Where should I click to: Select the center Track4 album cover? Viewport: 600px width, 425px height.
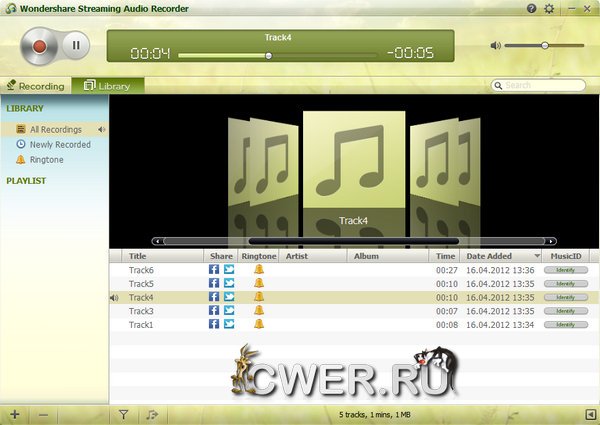[354, 160]
